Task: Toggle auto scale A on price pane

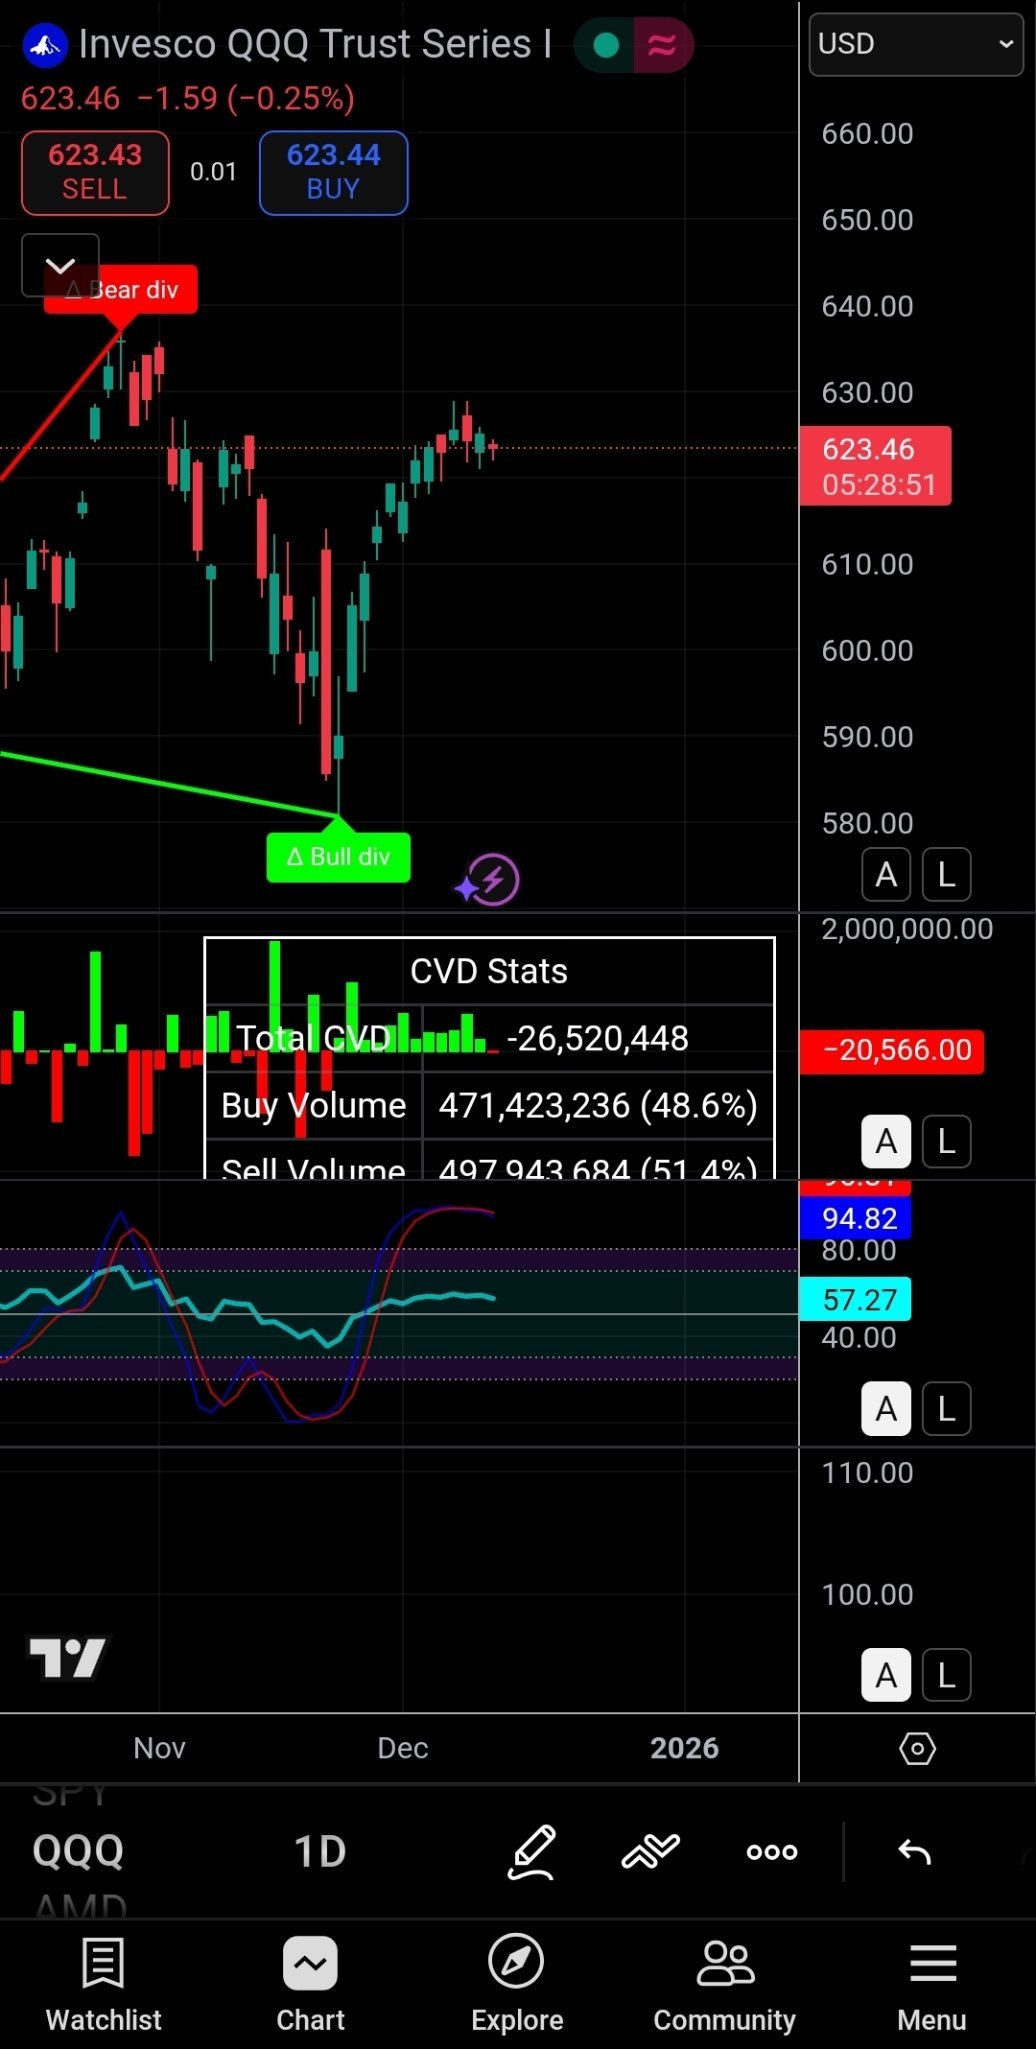Action: 886,875
